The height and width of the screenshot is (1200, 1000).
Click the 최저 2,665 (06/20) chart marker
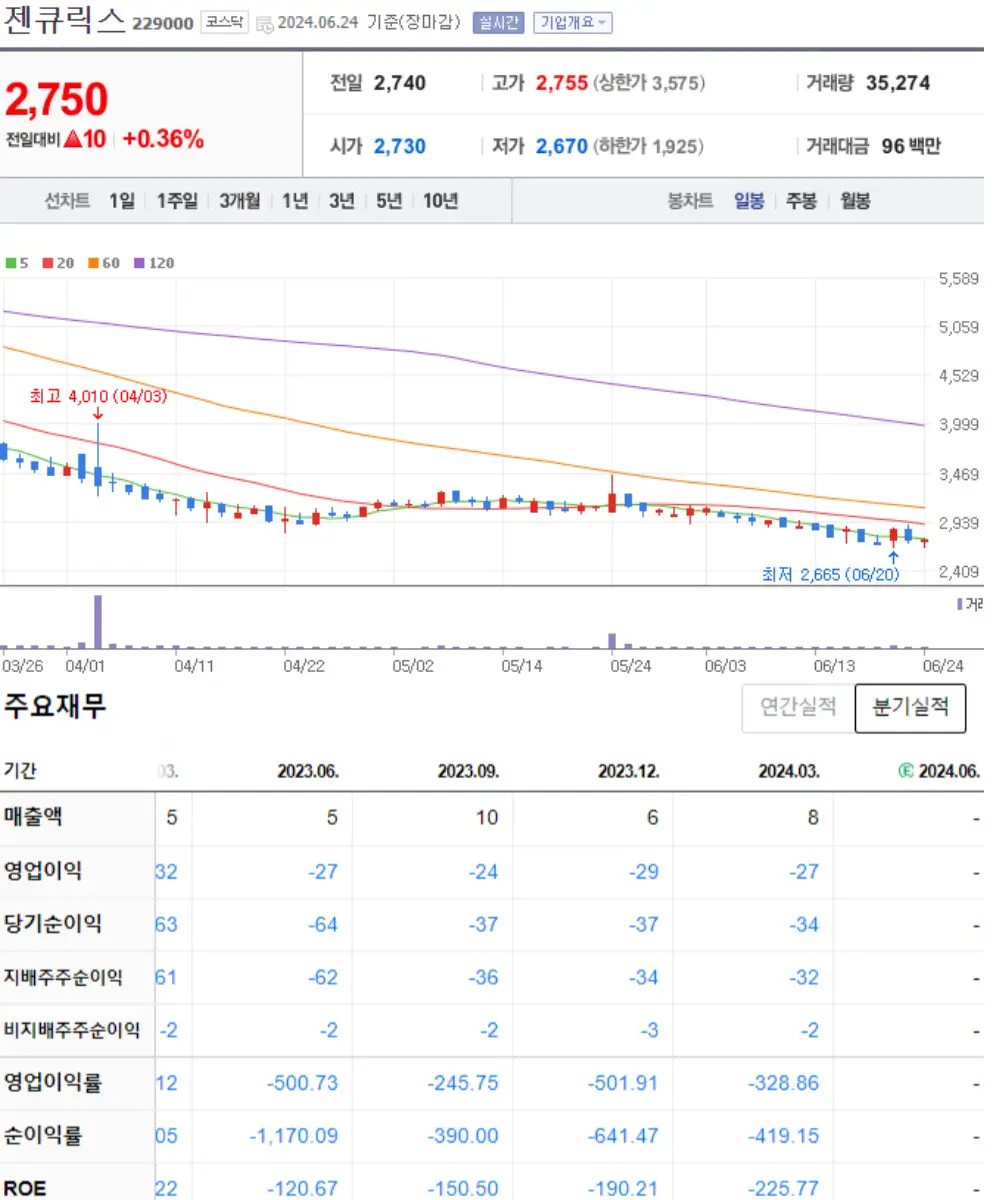[829, 574]
